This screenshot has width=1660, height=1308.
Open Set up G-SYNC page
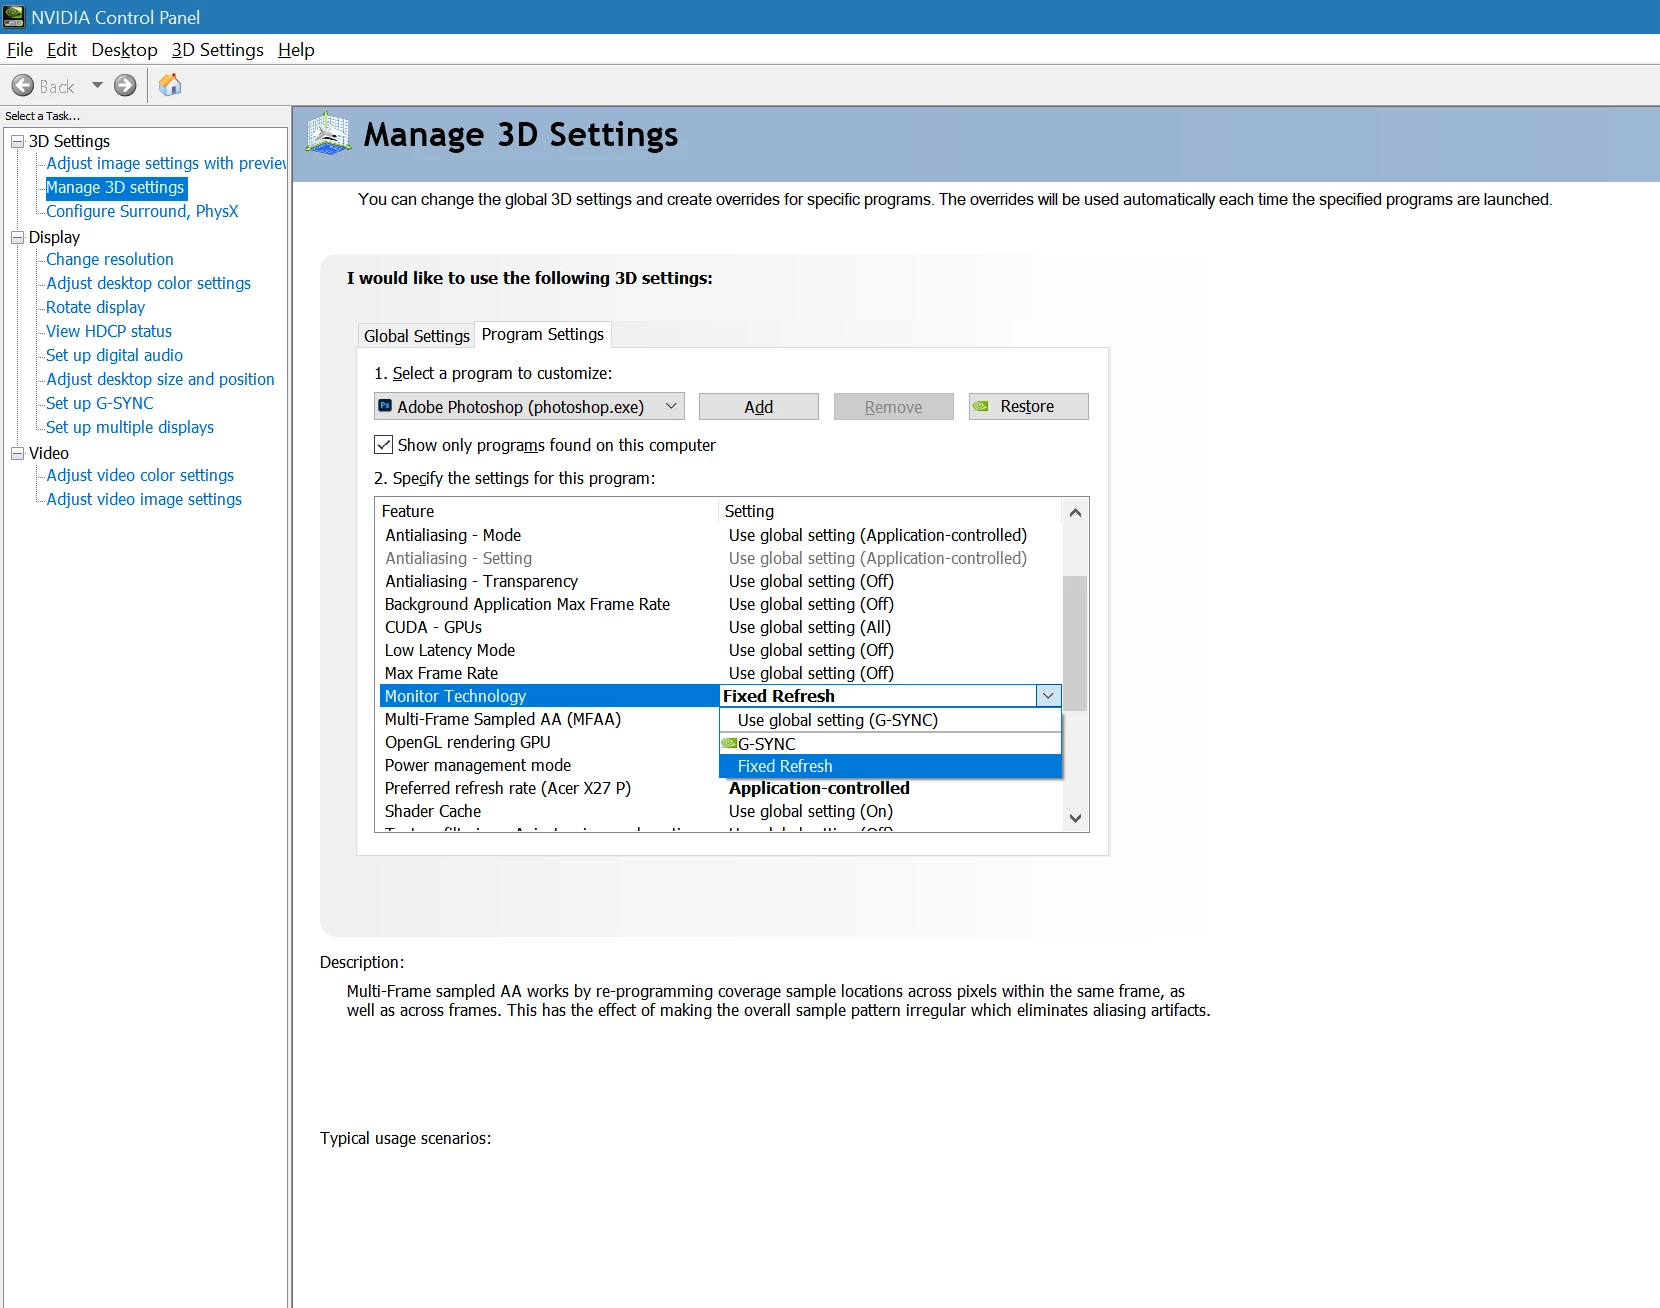point(100,403)
